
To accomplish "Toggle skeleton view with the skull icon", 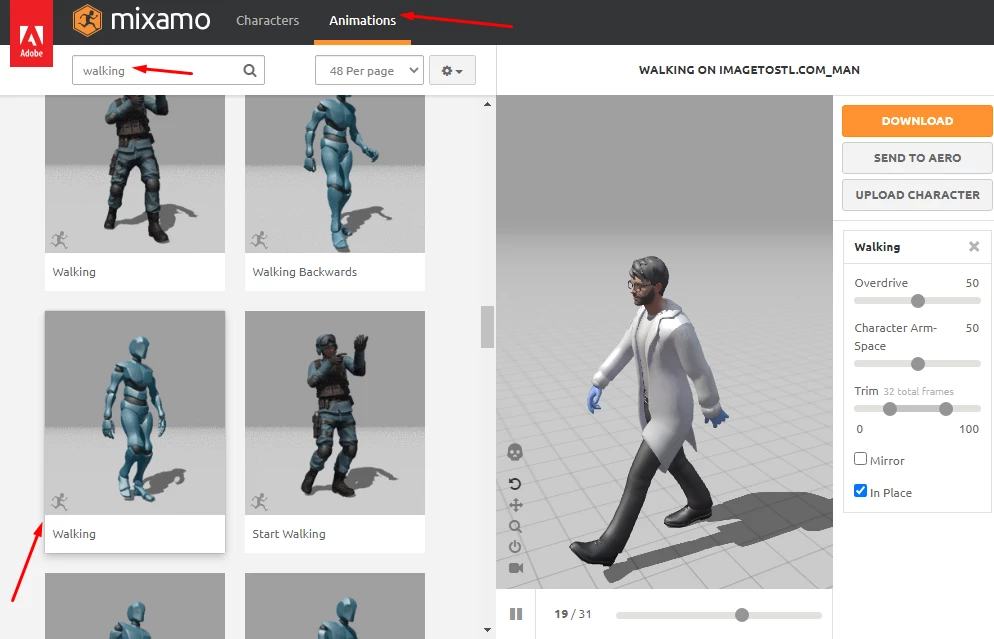I will [515, 452].
